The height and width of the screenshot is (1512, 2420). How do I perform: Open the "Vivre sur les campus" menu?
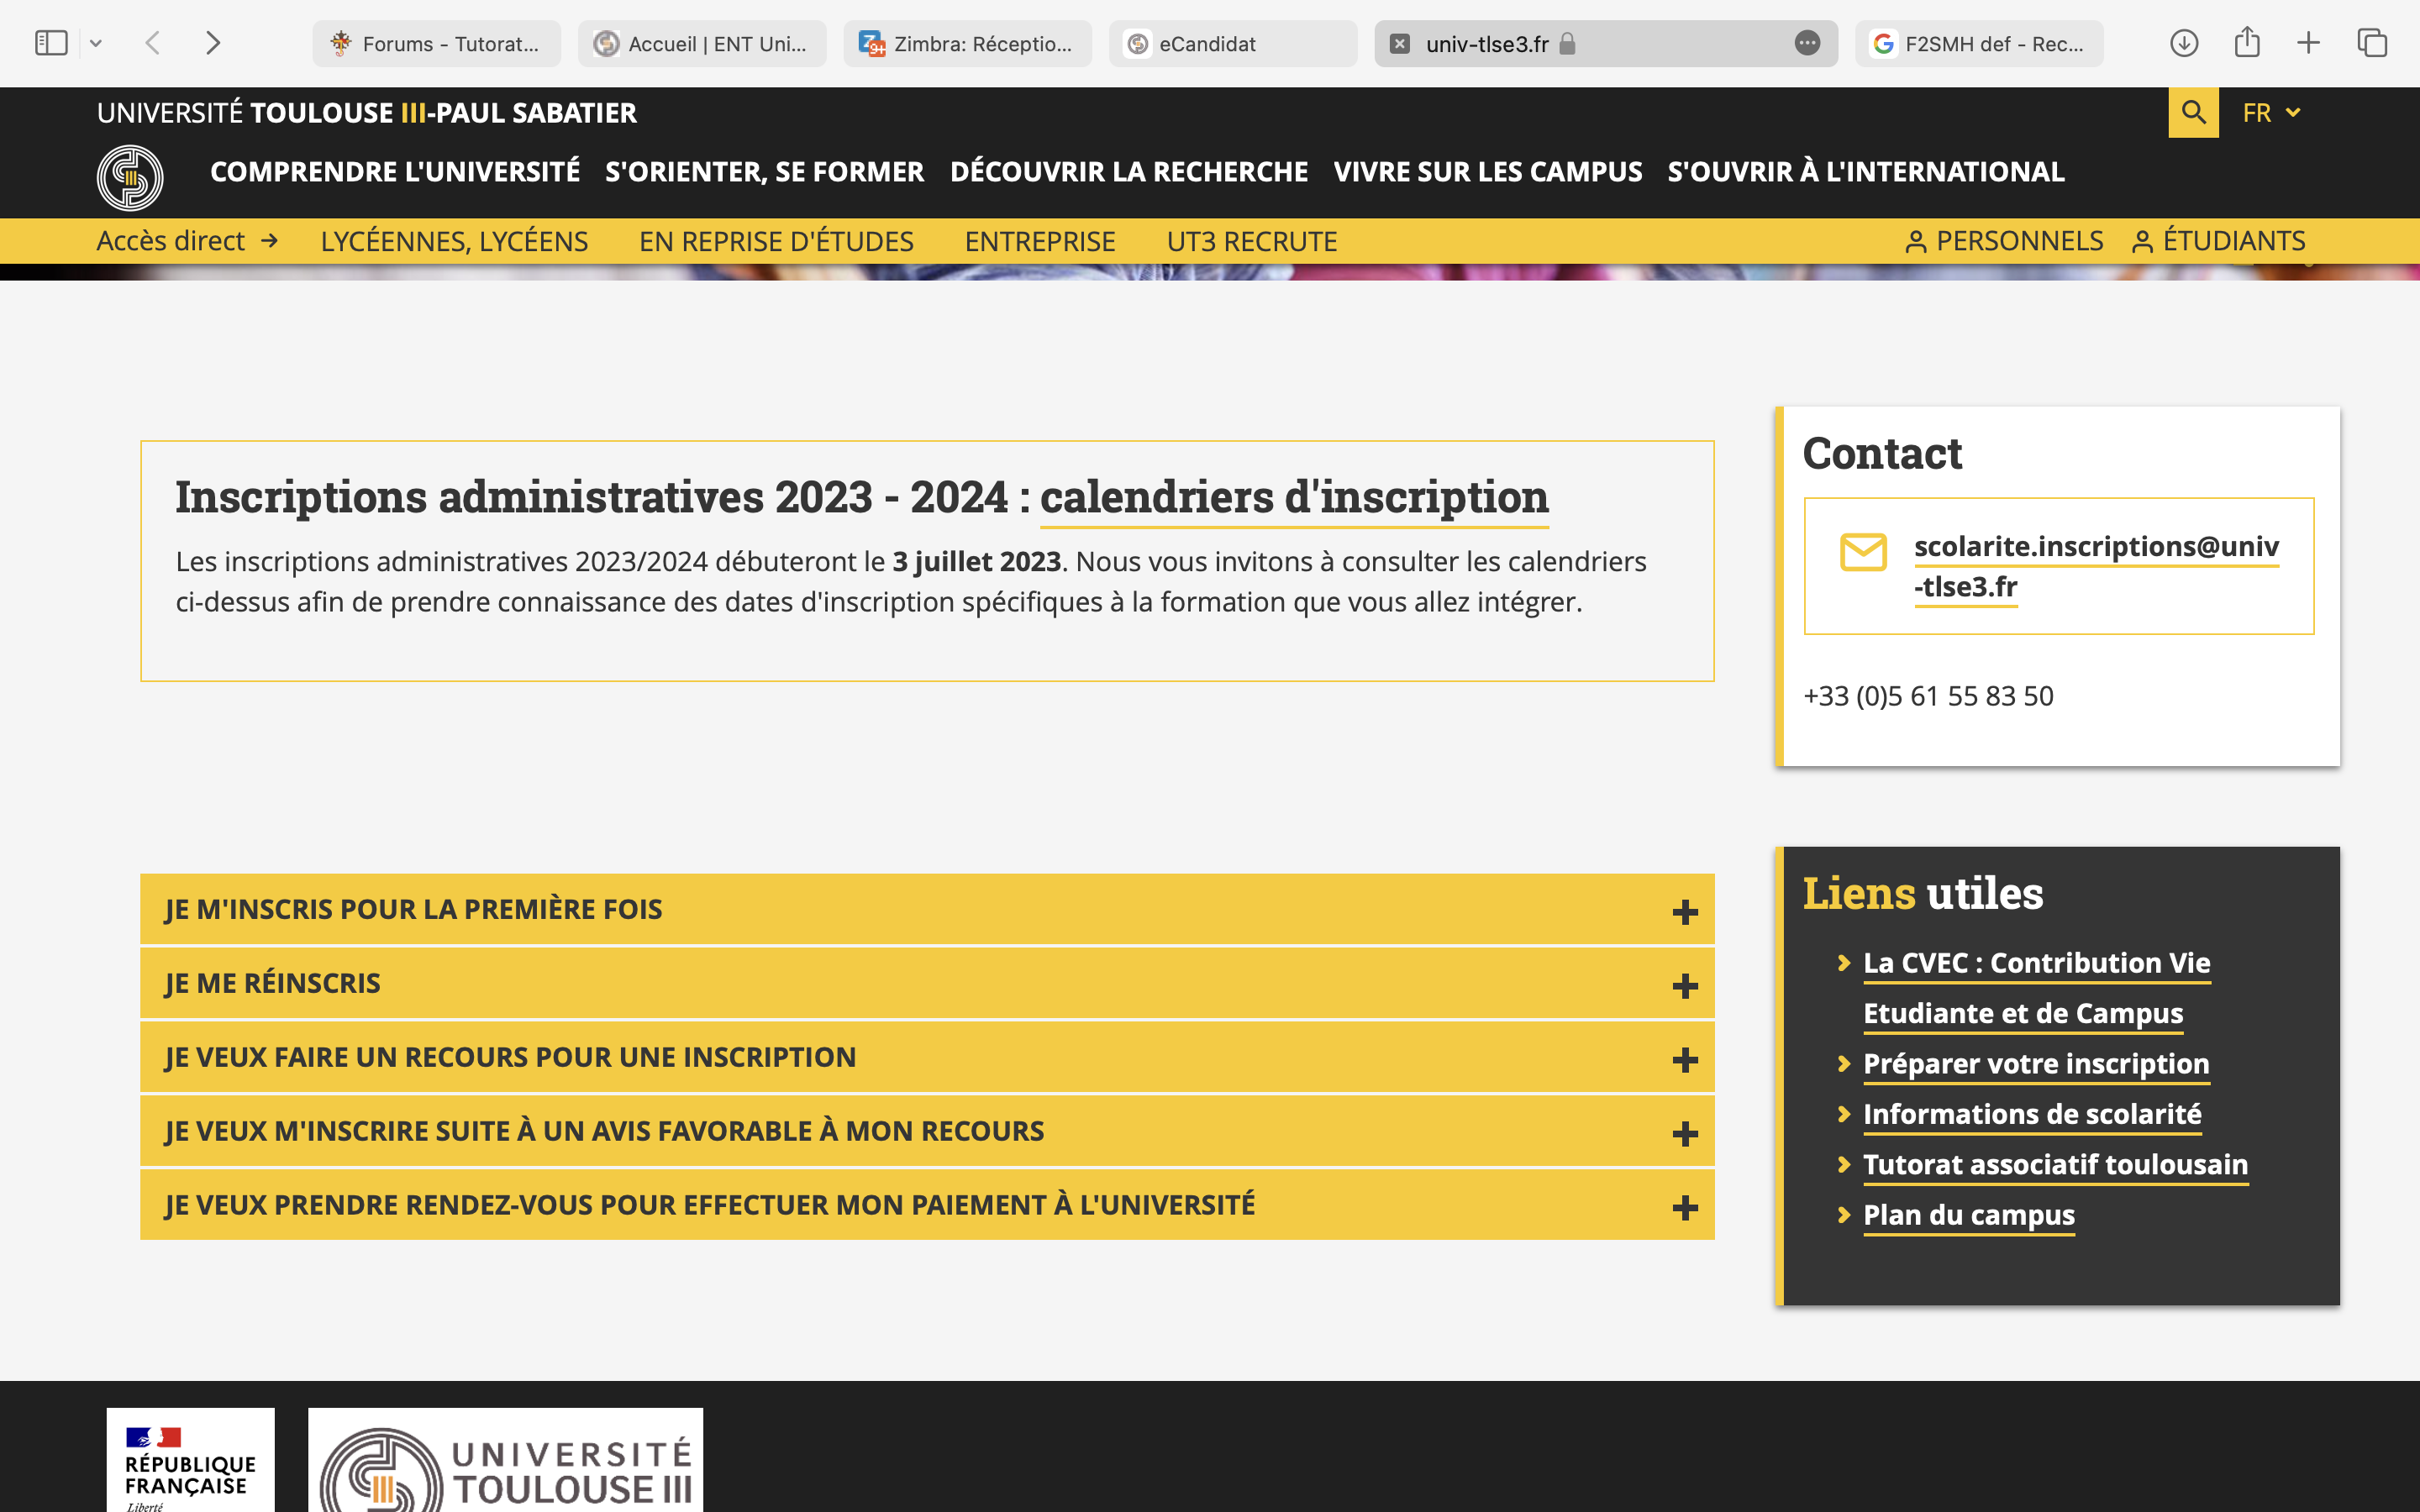(1487, 172)
